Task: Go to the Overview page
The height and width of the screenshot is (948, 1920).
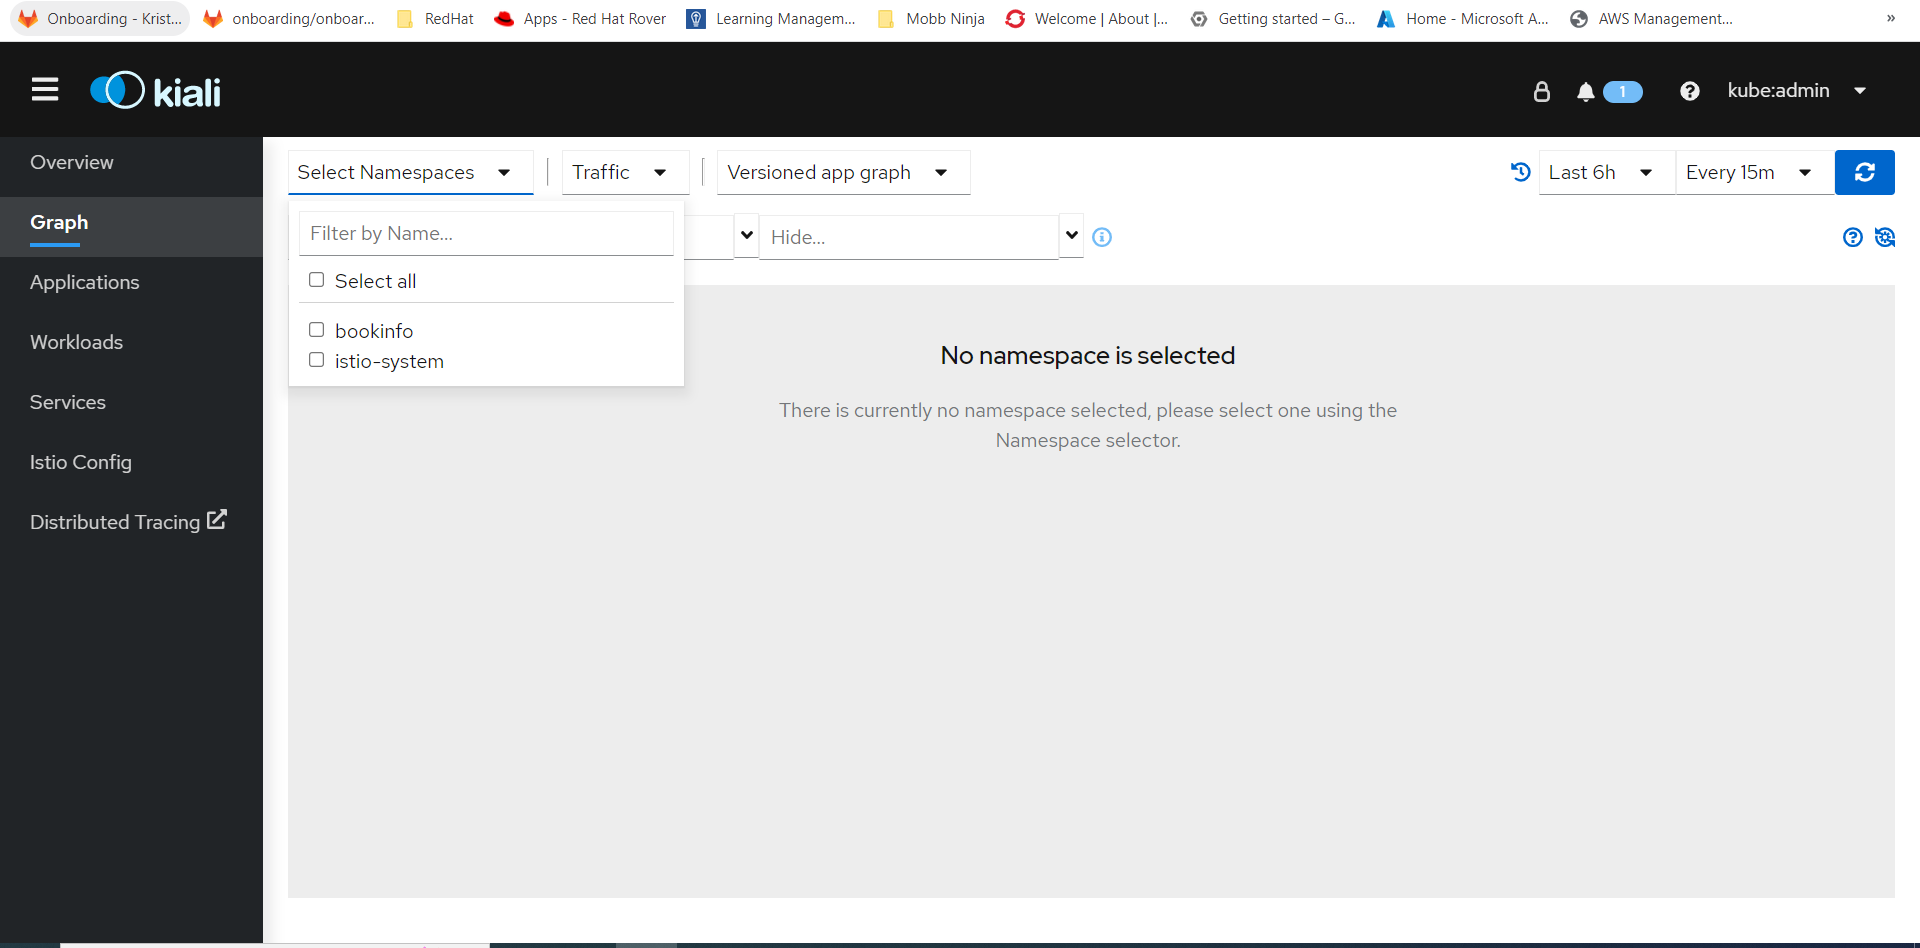Action: pos(72,162)
